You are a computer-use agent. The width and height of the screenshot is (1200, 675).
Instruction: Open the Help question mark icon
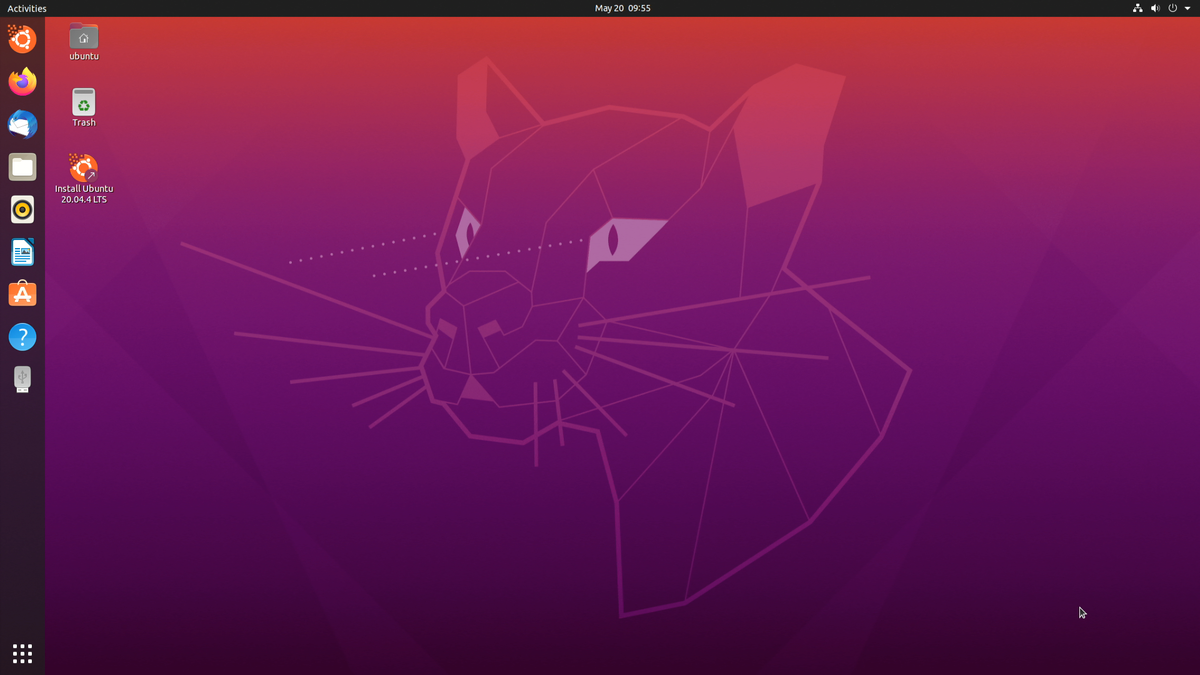(x=22, y=337)
